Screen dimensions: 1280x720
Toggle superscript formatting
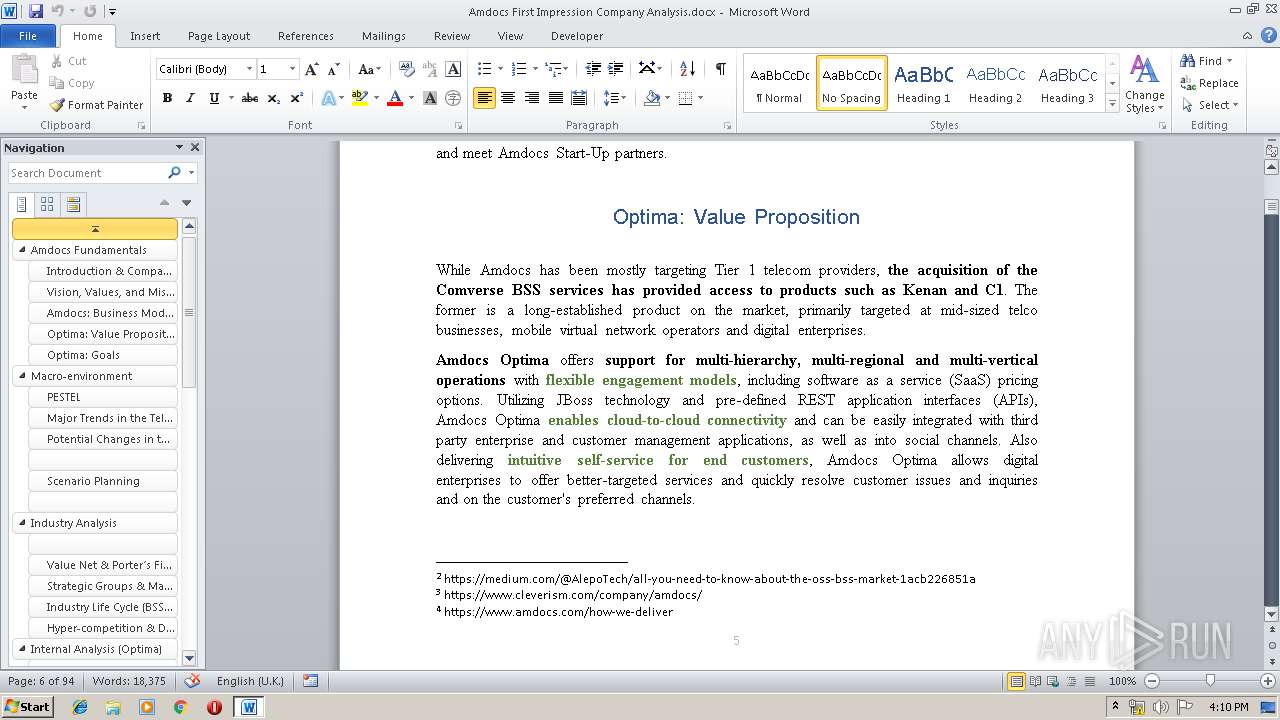tap(296, 98)
